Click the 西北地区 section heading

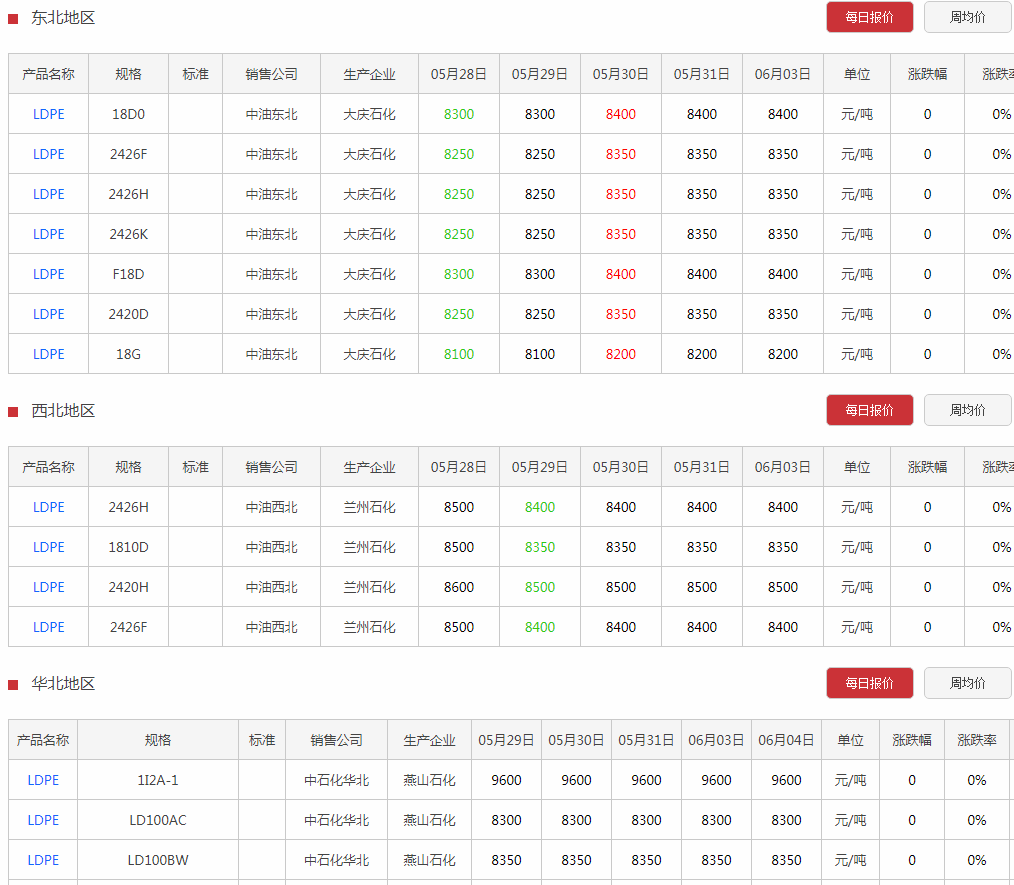[63, 411]
